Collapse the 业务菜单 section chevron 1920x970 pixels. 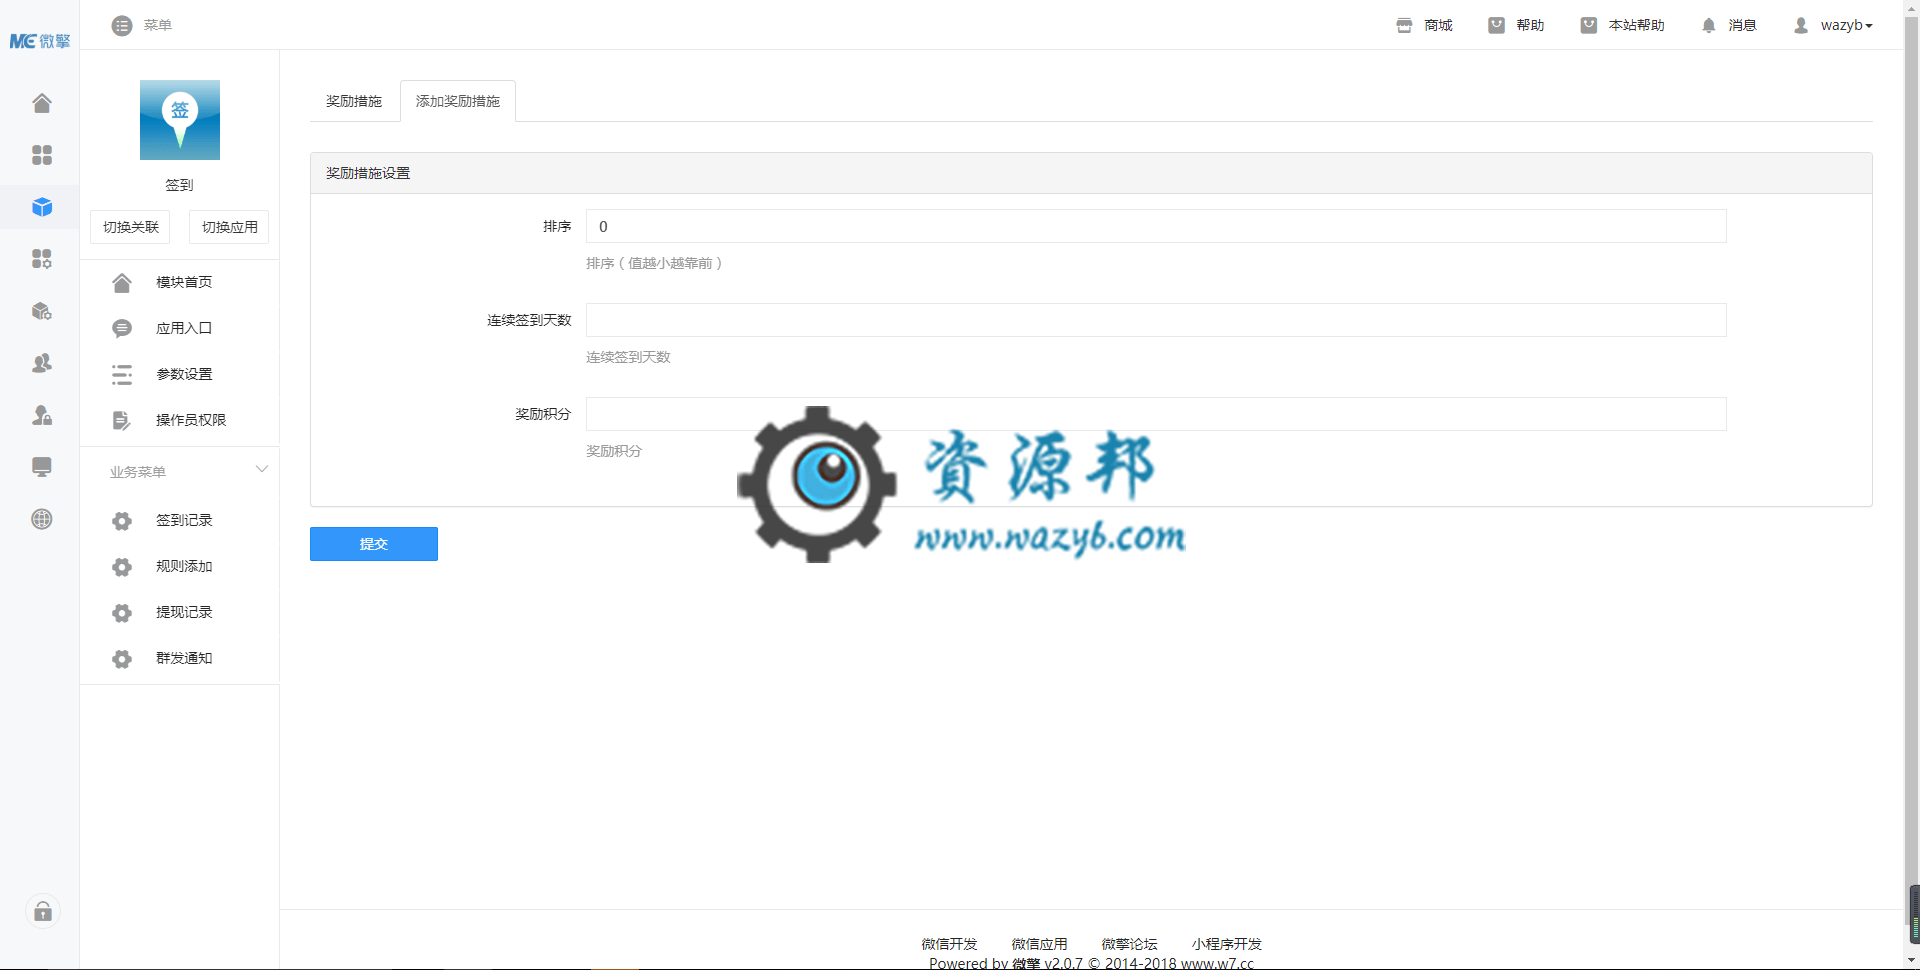(262, 469)
